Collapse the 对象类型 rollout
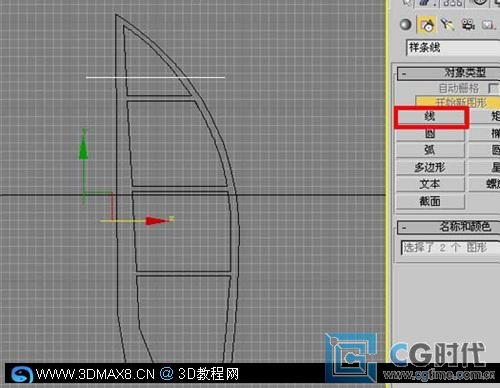The image size is (500, 388). point(449,73)
